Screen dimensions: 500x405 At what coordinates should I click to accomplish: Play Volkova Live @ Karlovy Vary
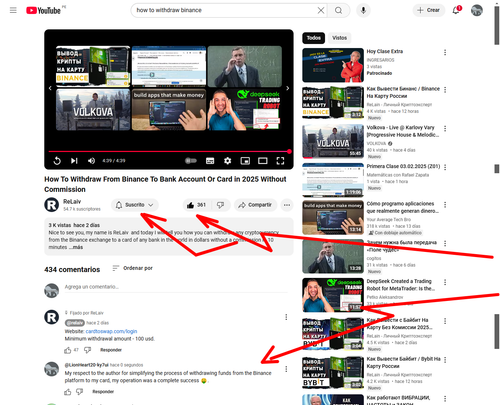pos(333,141)
